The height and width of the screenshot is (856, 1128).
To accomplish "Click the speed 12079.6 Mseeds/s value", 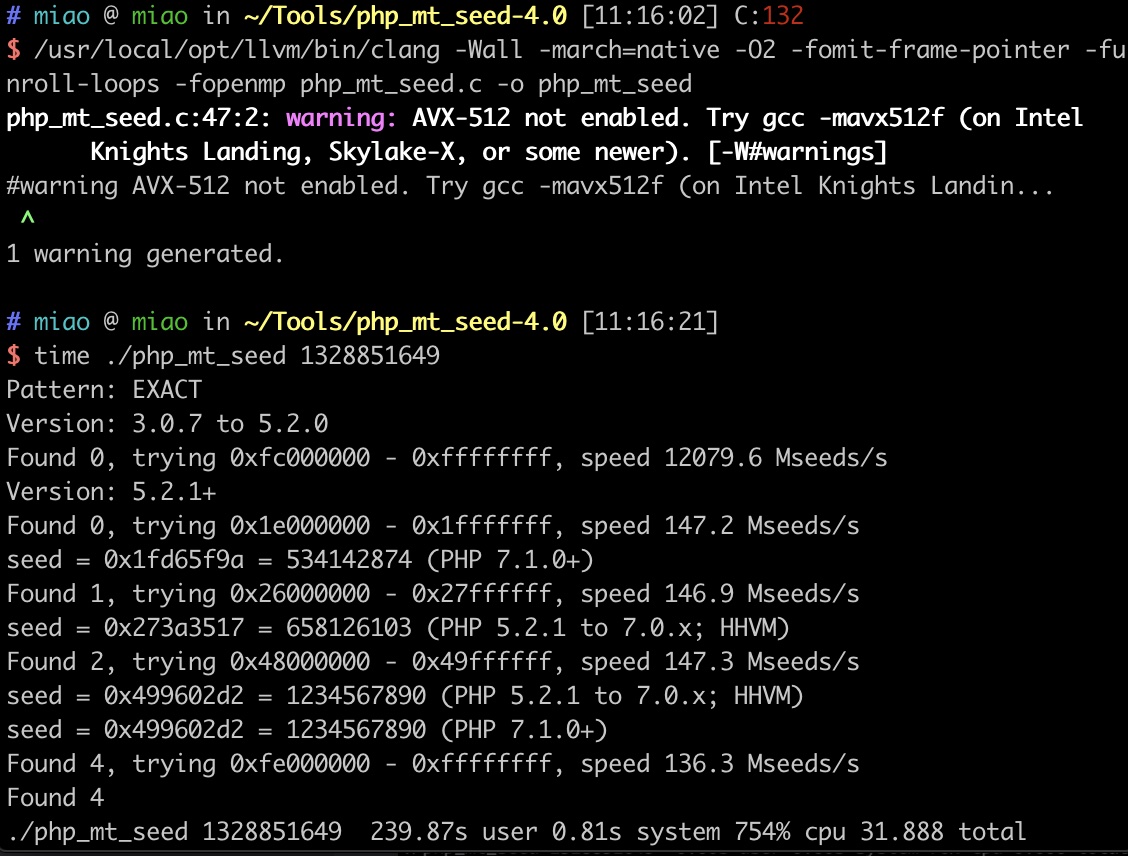I will pyautogui.click(x=776, y=457).
